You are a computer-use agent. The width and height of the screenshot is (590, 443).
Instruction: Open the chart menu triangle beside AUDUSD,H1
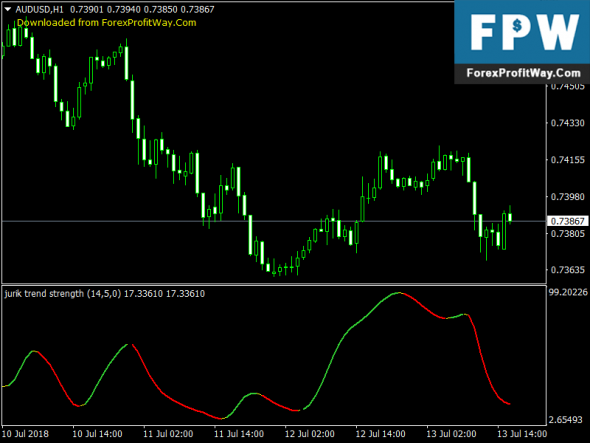click(x=8, y=9)
